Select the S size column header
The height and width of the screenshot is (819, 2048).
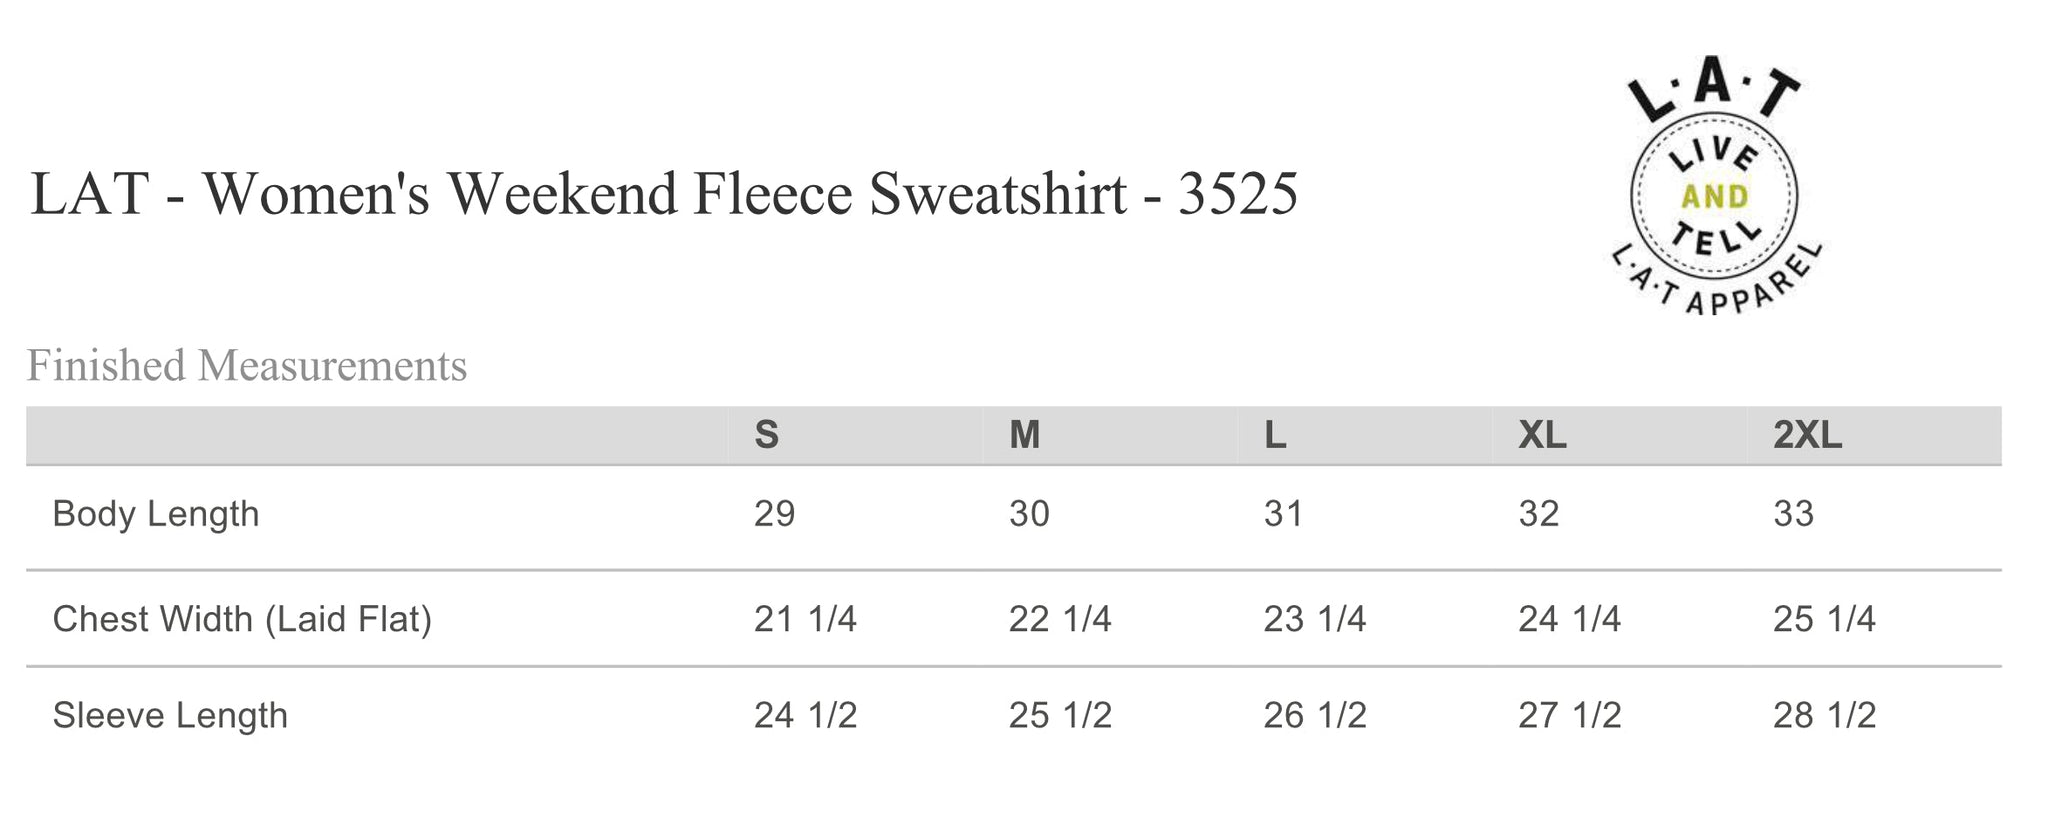coord(766,436)
